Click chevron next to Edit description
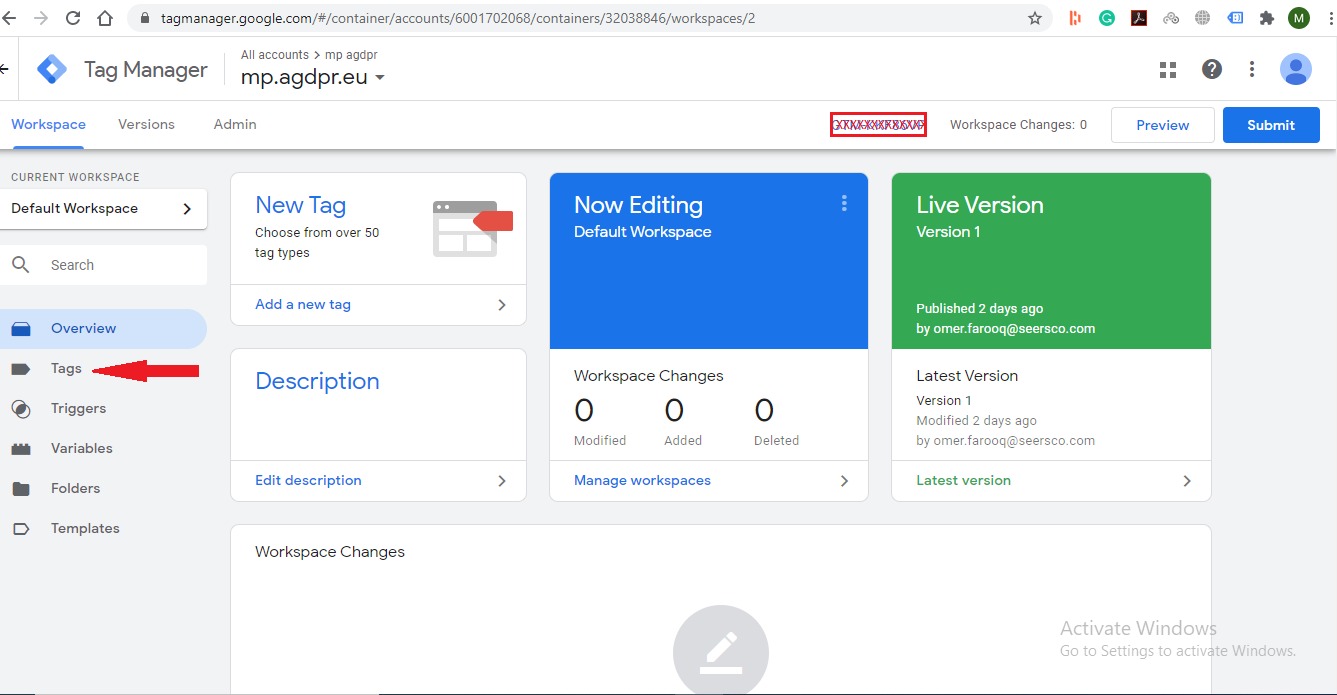Image resolution: width=1337 pixels, height=695 pixels. click(x=502, y=481)
